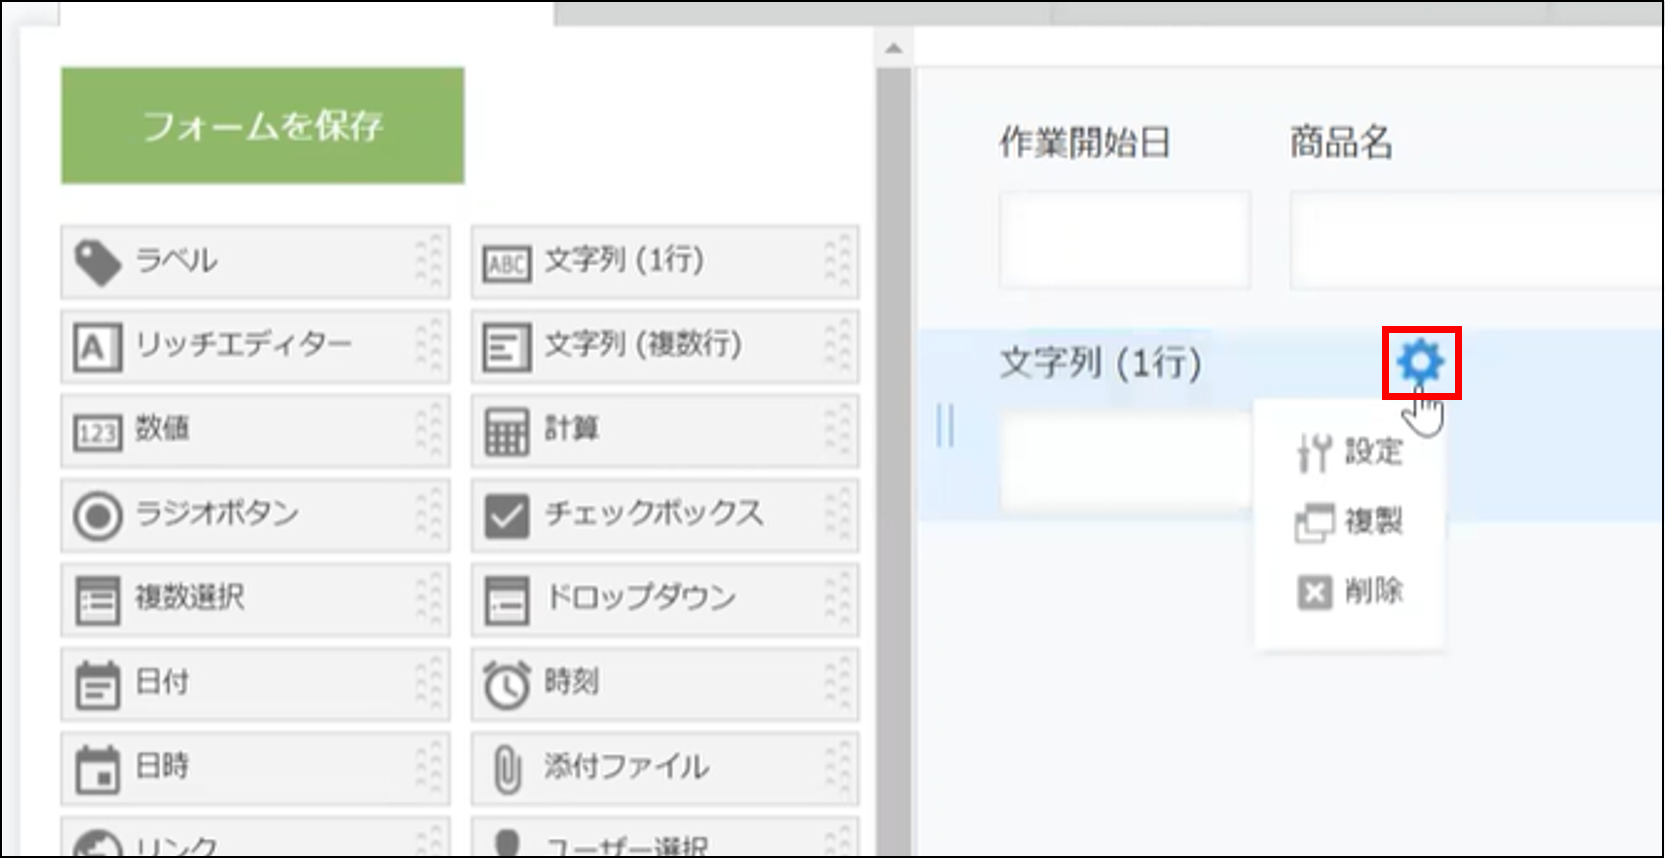Click the grip dots on ラベル item
Viewport: 1665px width, 858px height.
coord(429,262)
